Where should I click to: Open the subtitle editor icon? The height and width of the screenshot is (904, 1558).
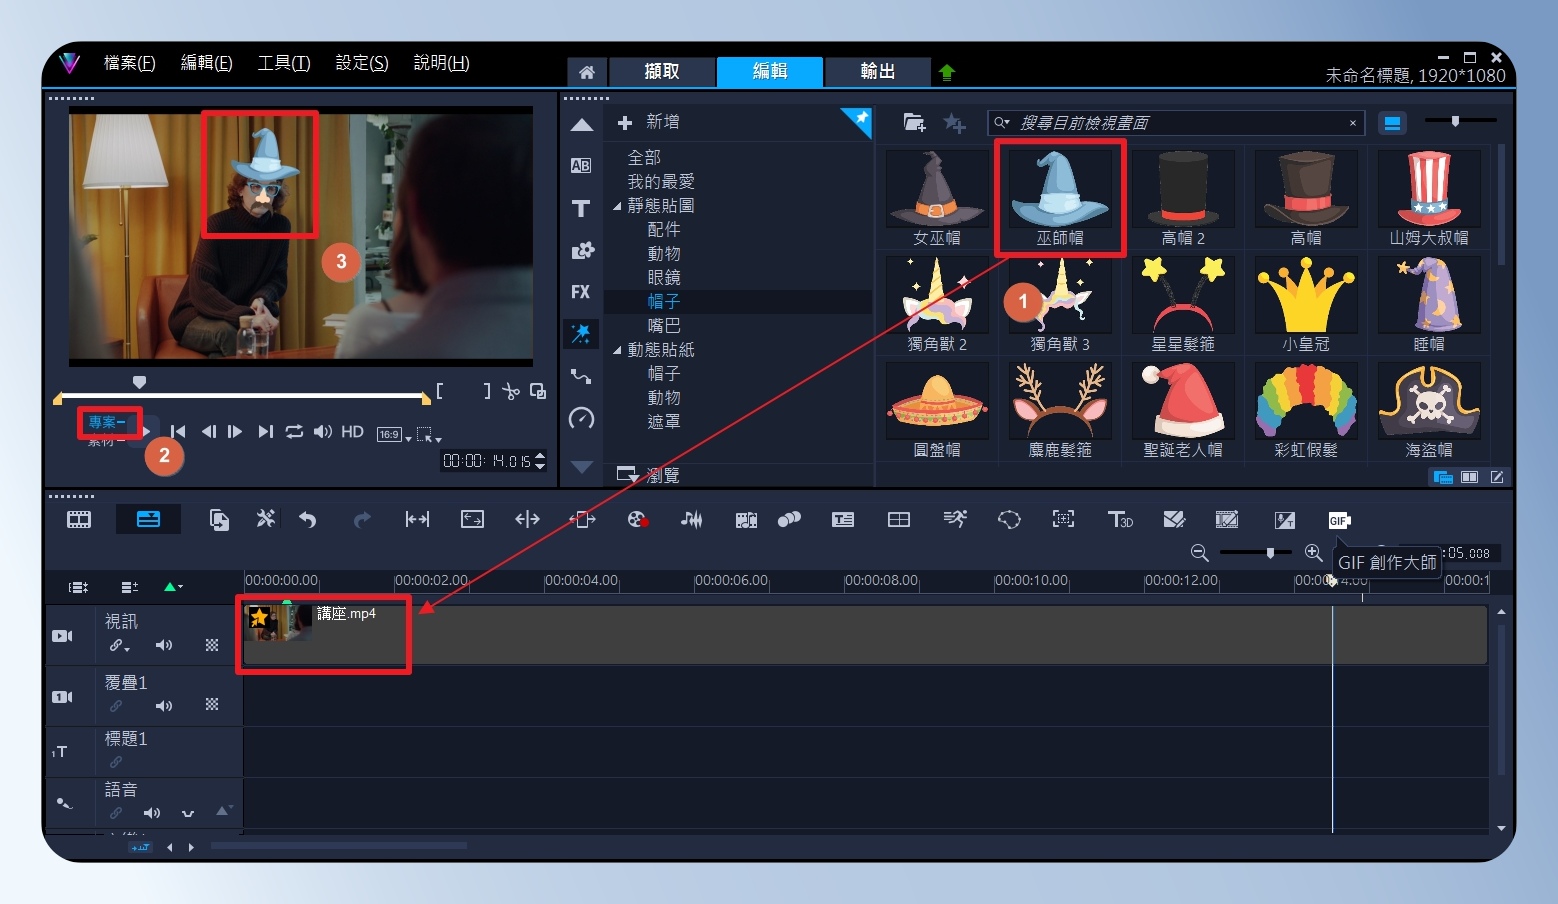coord(843,519)
